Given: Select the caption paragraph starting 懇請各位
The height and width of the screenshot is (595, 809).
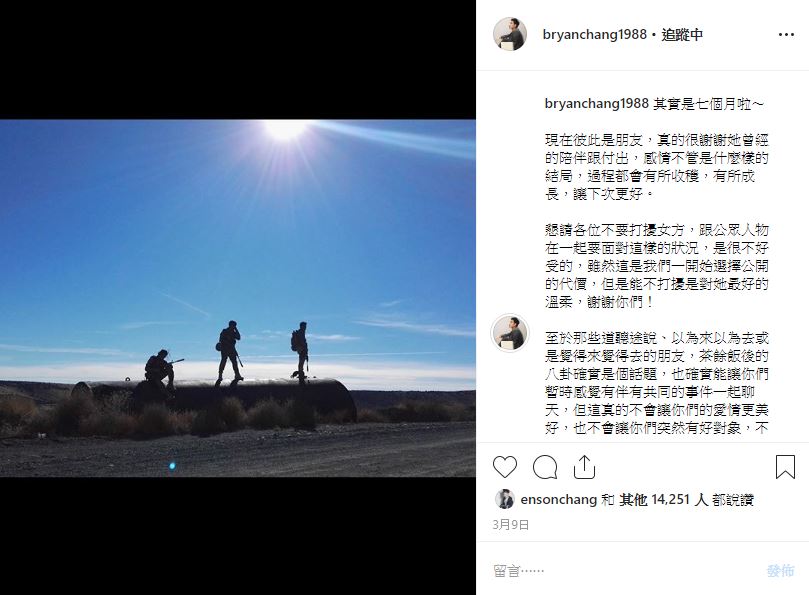Looking at the screenshot, I should [x=656, y=266].
